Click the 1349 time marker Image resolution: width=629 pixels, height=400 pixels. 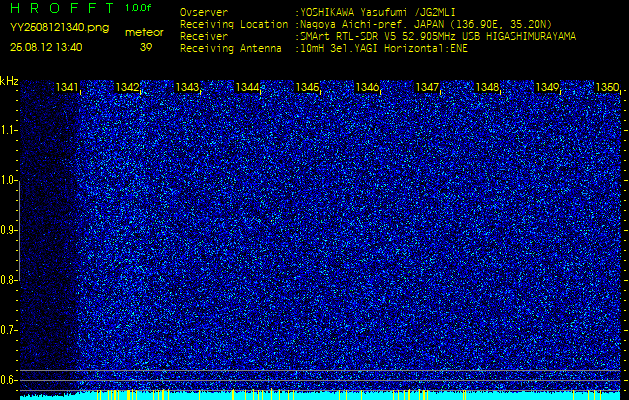click(547, 87)
